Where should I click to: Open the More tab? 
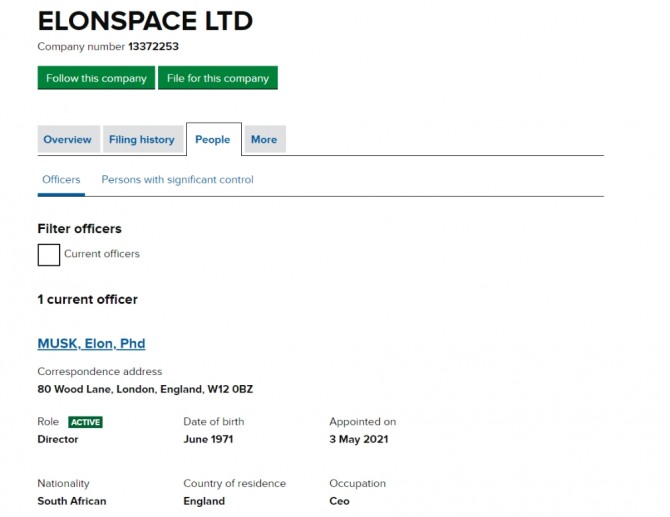[264, 140]
